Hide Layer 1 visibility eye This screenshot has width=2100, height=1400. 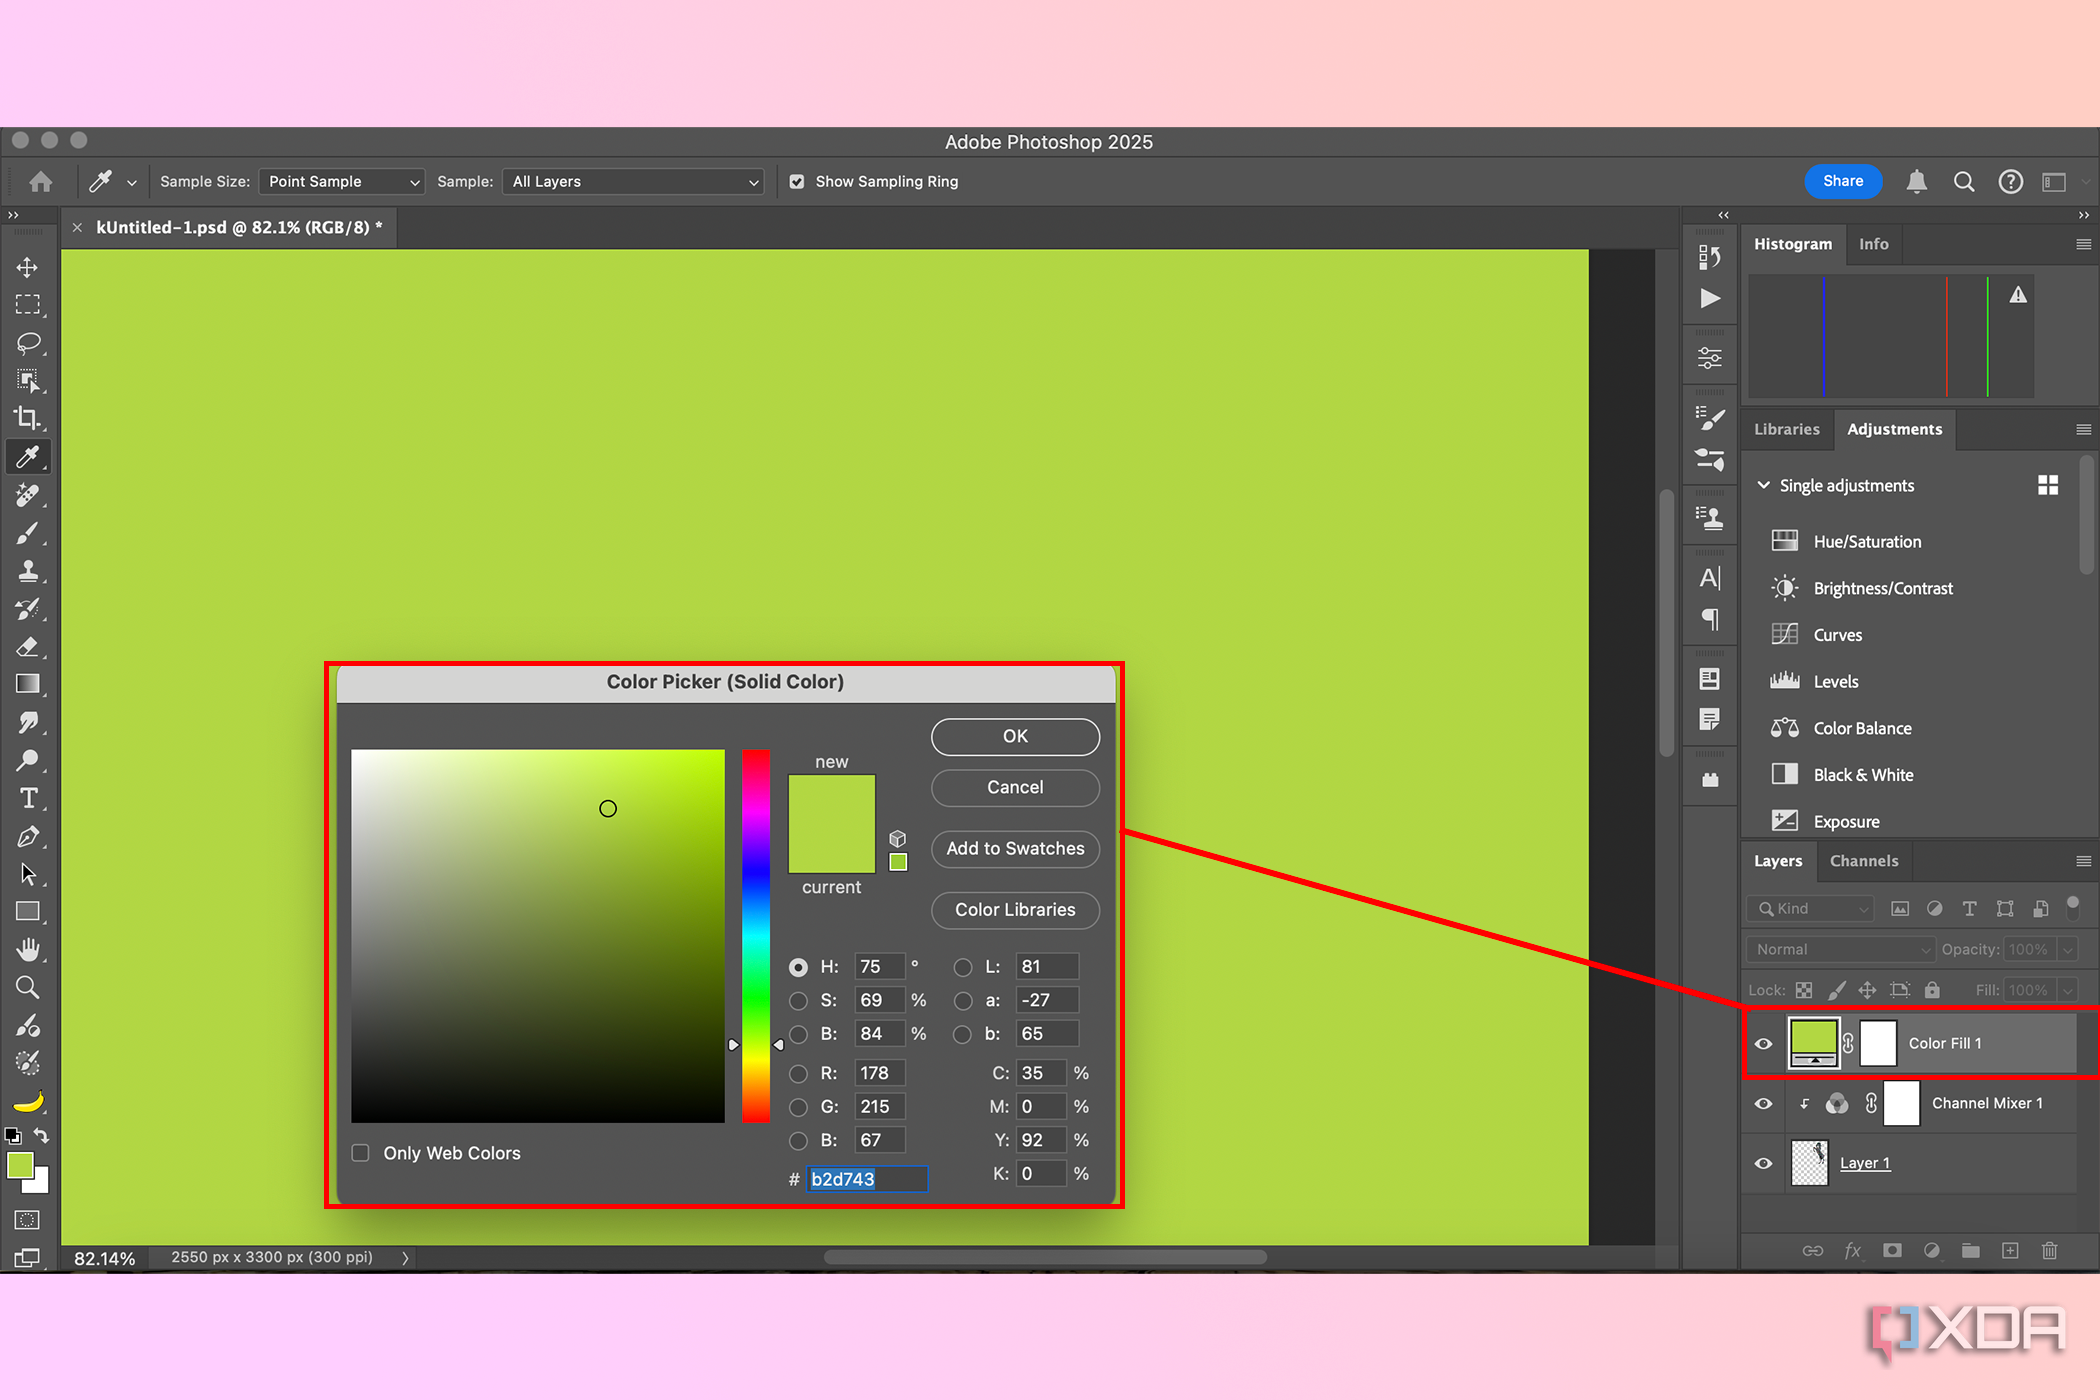point(1764,1163)
